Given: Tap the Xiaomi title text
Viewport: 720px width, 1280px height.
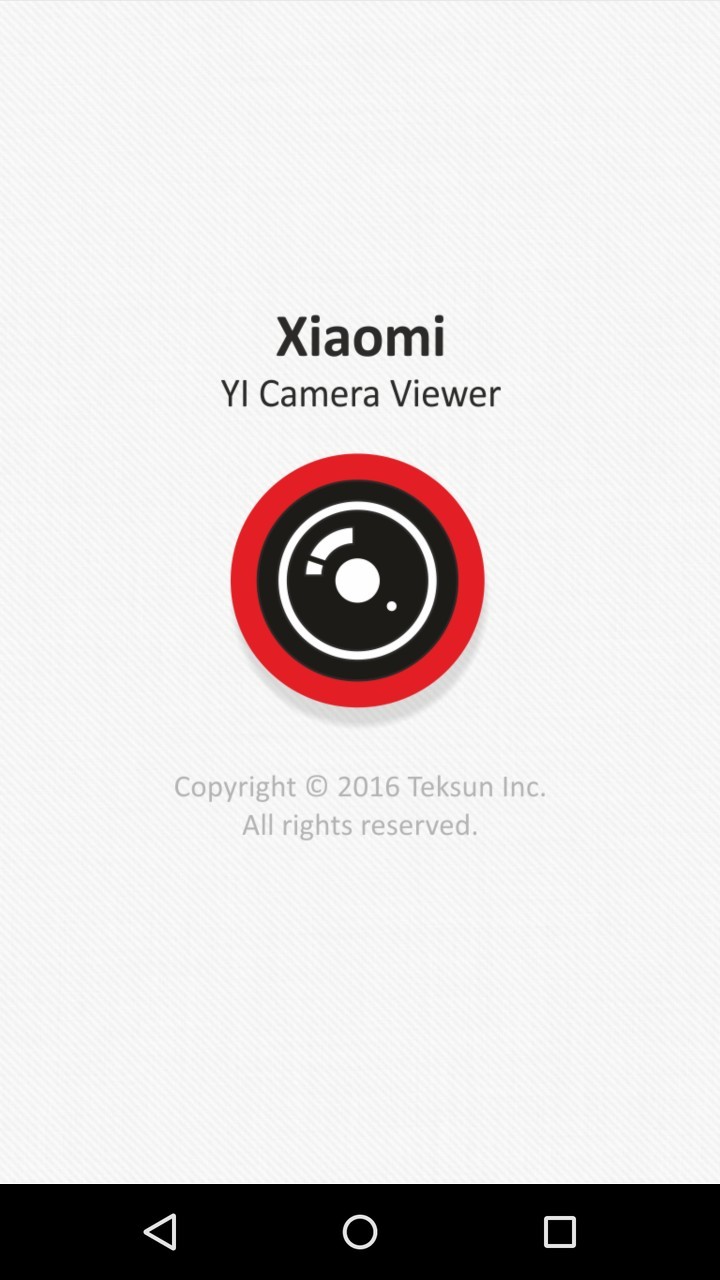Looking at the screenshot, I should (360, 337).
